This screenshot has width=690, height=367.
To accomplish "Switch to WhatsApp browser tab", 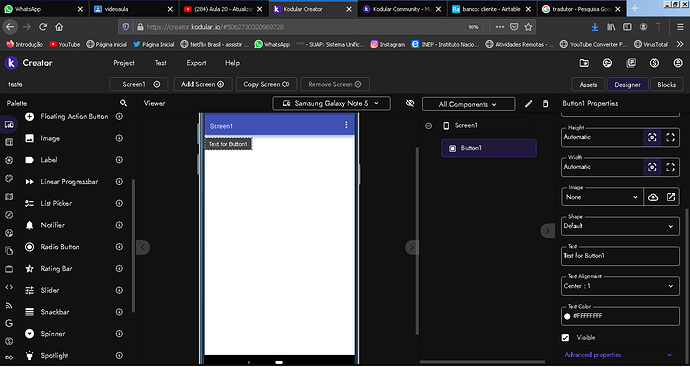I will [x=44, y=9].
